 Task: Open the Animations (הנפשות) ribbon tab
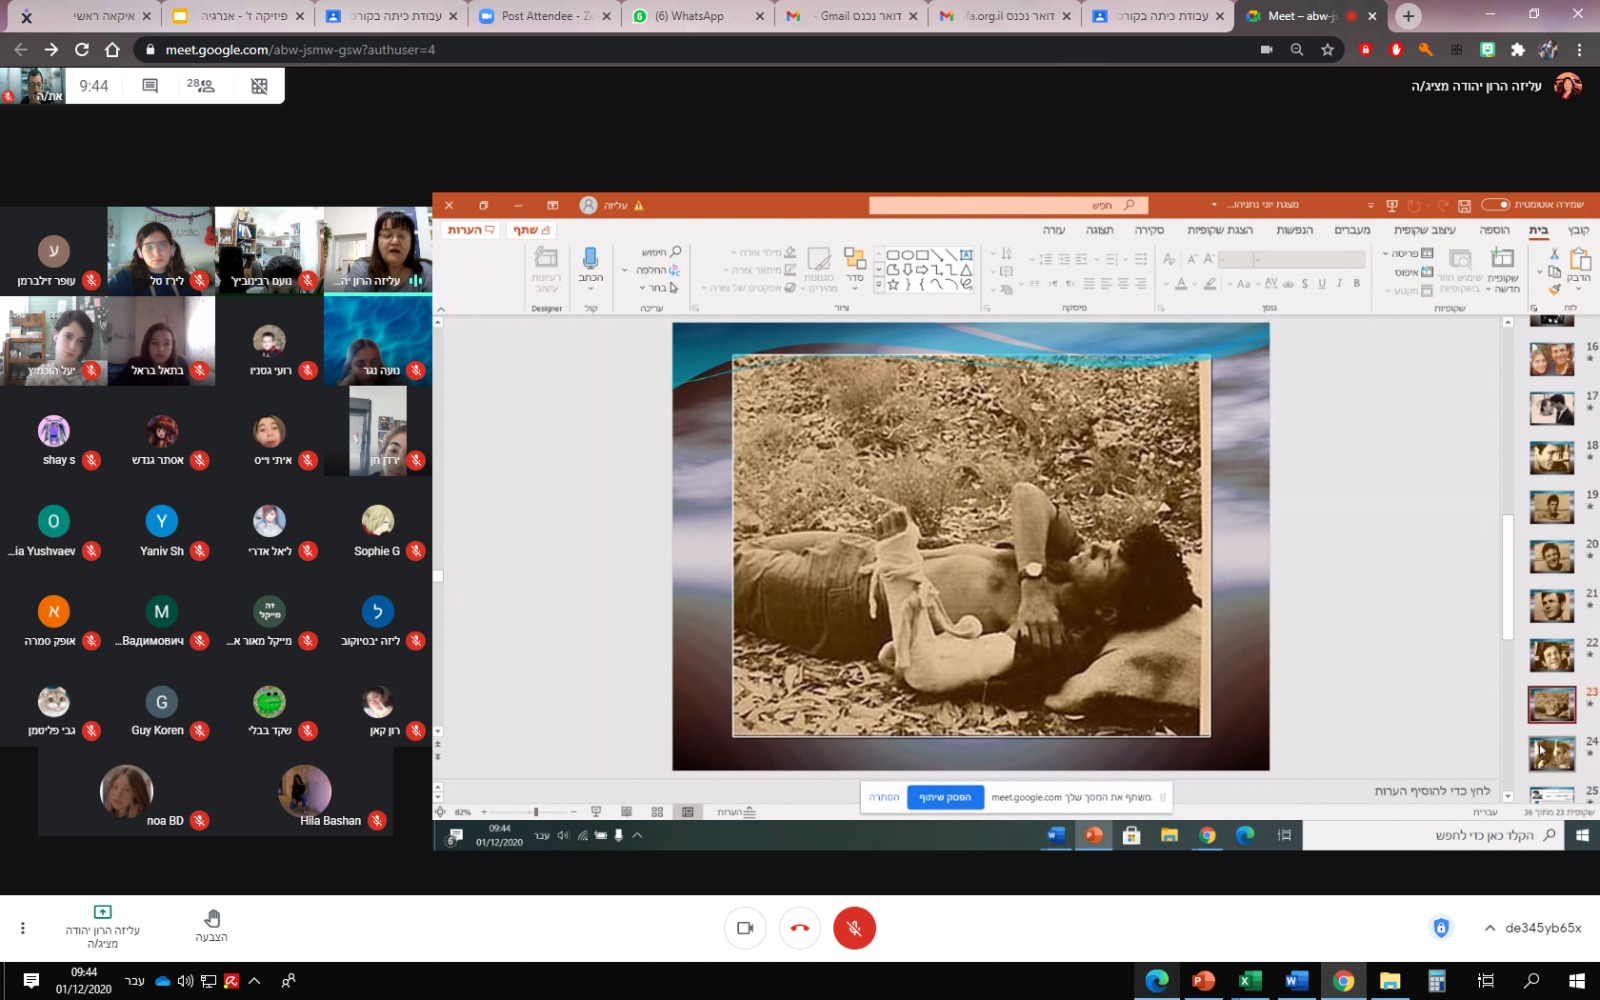point(1295,230)
